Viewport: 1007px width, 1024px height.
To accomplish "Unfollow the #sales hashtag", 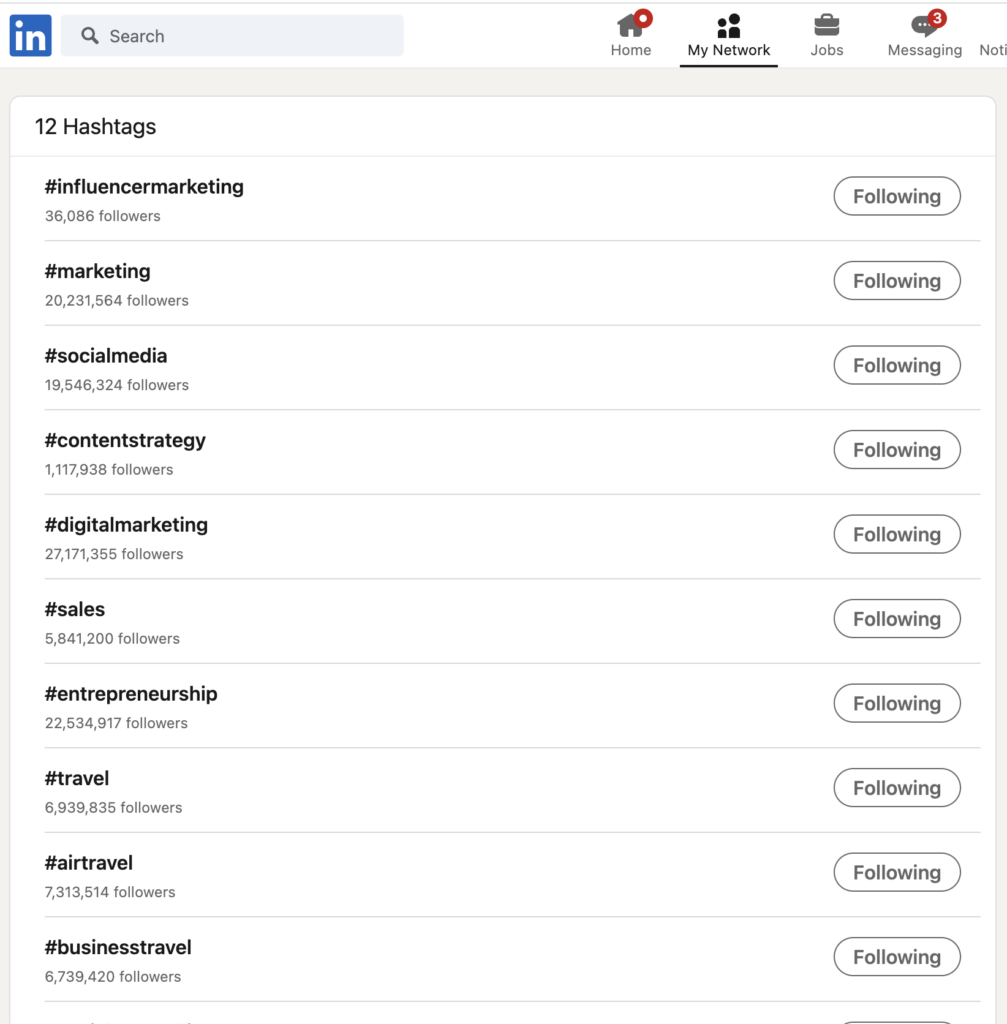I will tap(896, 619).
